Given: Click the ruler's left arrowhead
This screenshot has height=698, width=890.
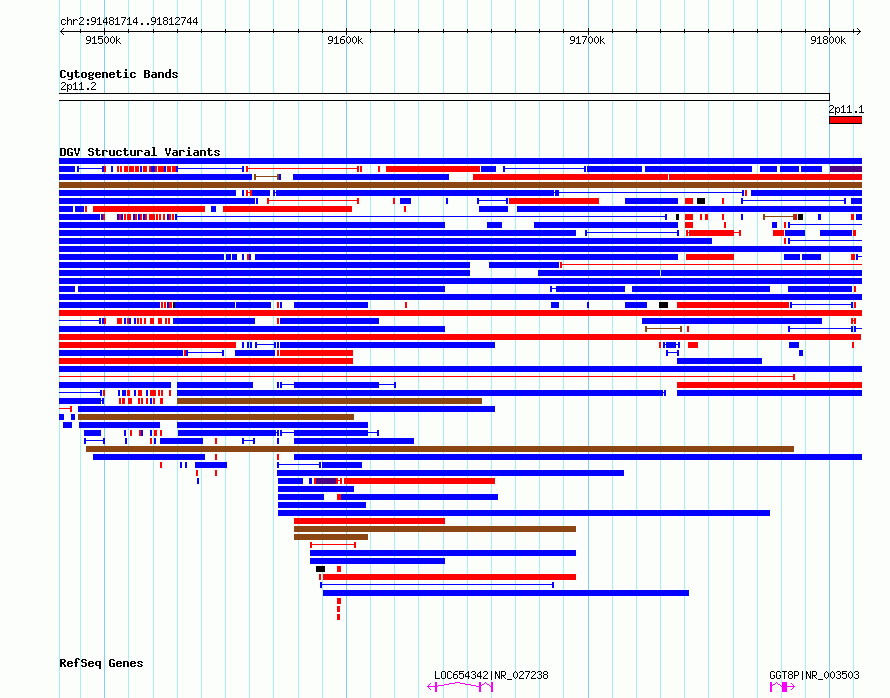Looking at the screenshot, I should (x=62, y=32).
